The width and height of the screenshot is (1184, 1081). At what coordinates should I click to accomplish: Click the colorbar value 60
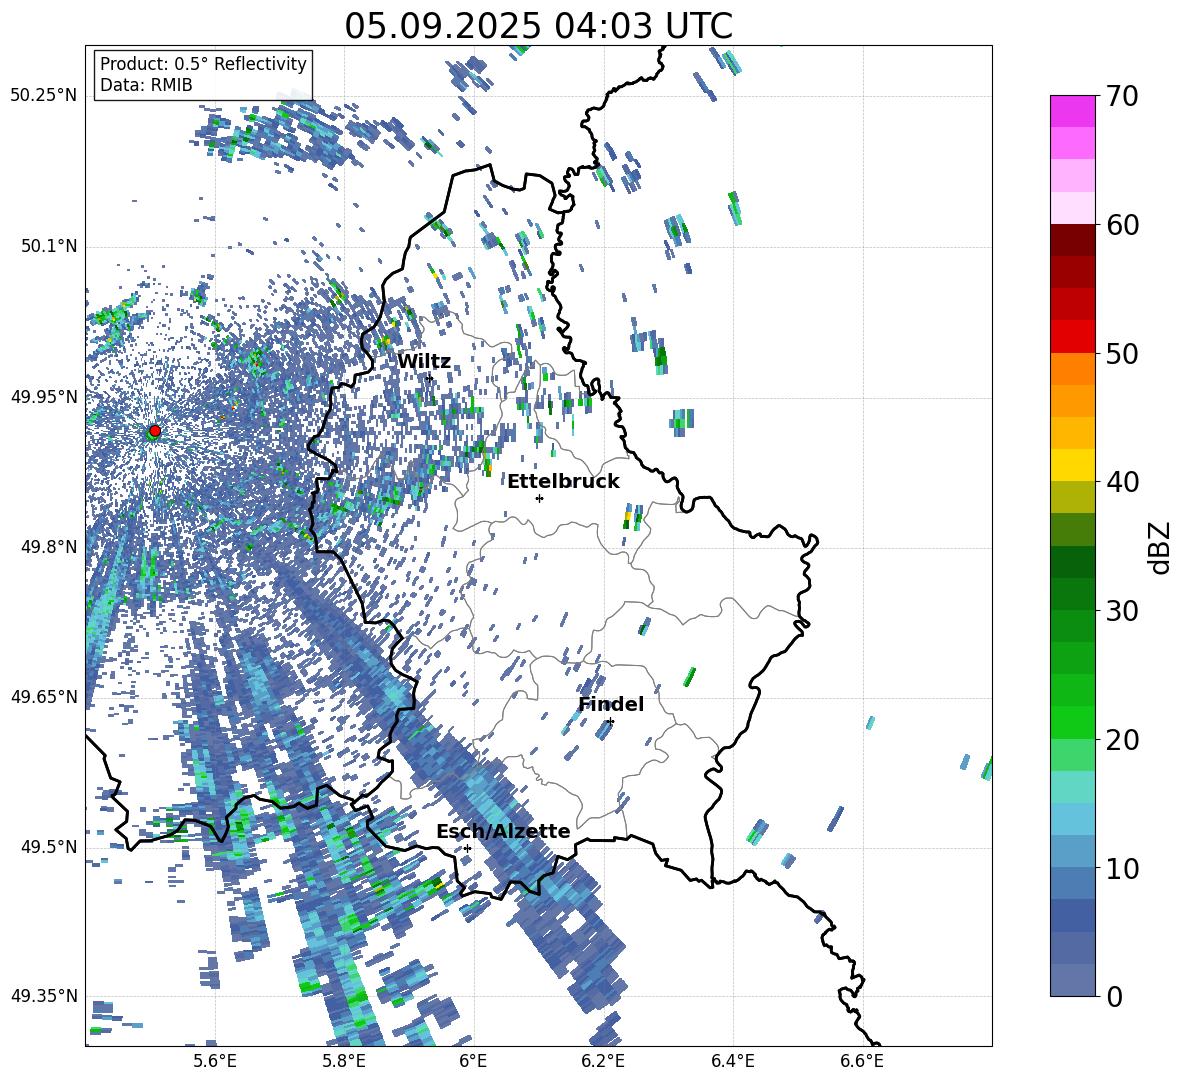coord(1122,225)
